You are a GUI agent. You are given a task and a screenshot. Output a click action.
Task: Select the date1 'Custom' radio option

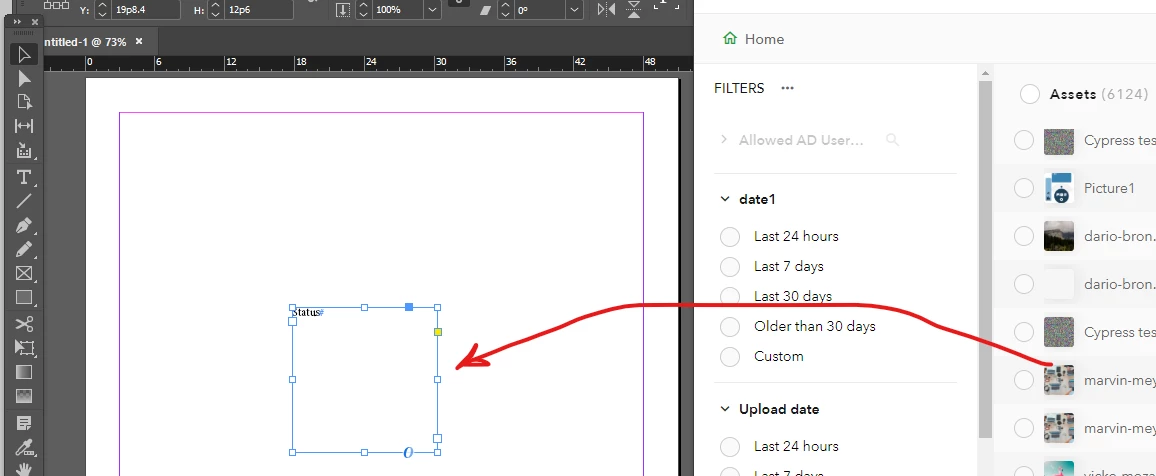pos(730,357)
